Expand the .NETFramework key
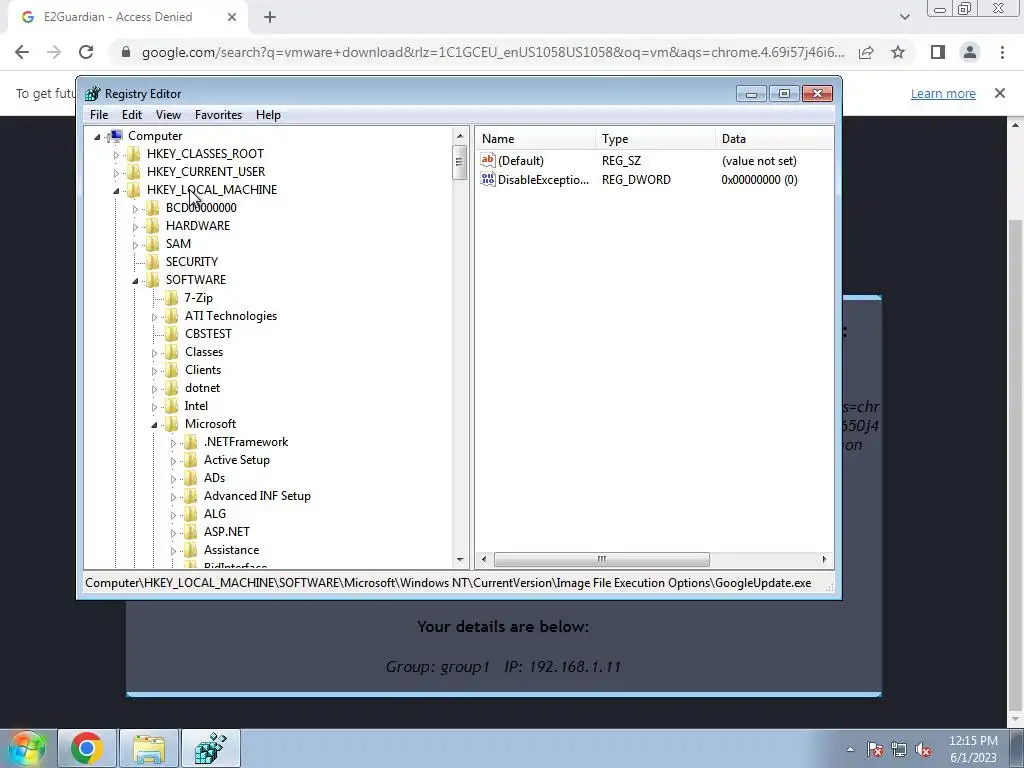This screenshot has height=768, width=1024. pyautogui.click(x=173, y=443)
